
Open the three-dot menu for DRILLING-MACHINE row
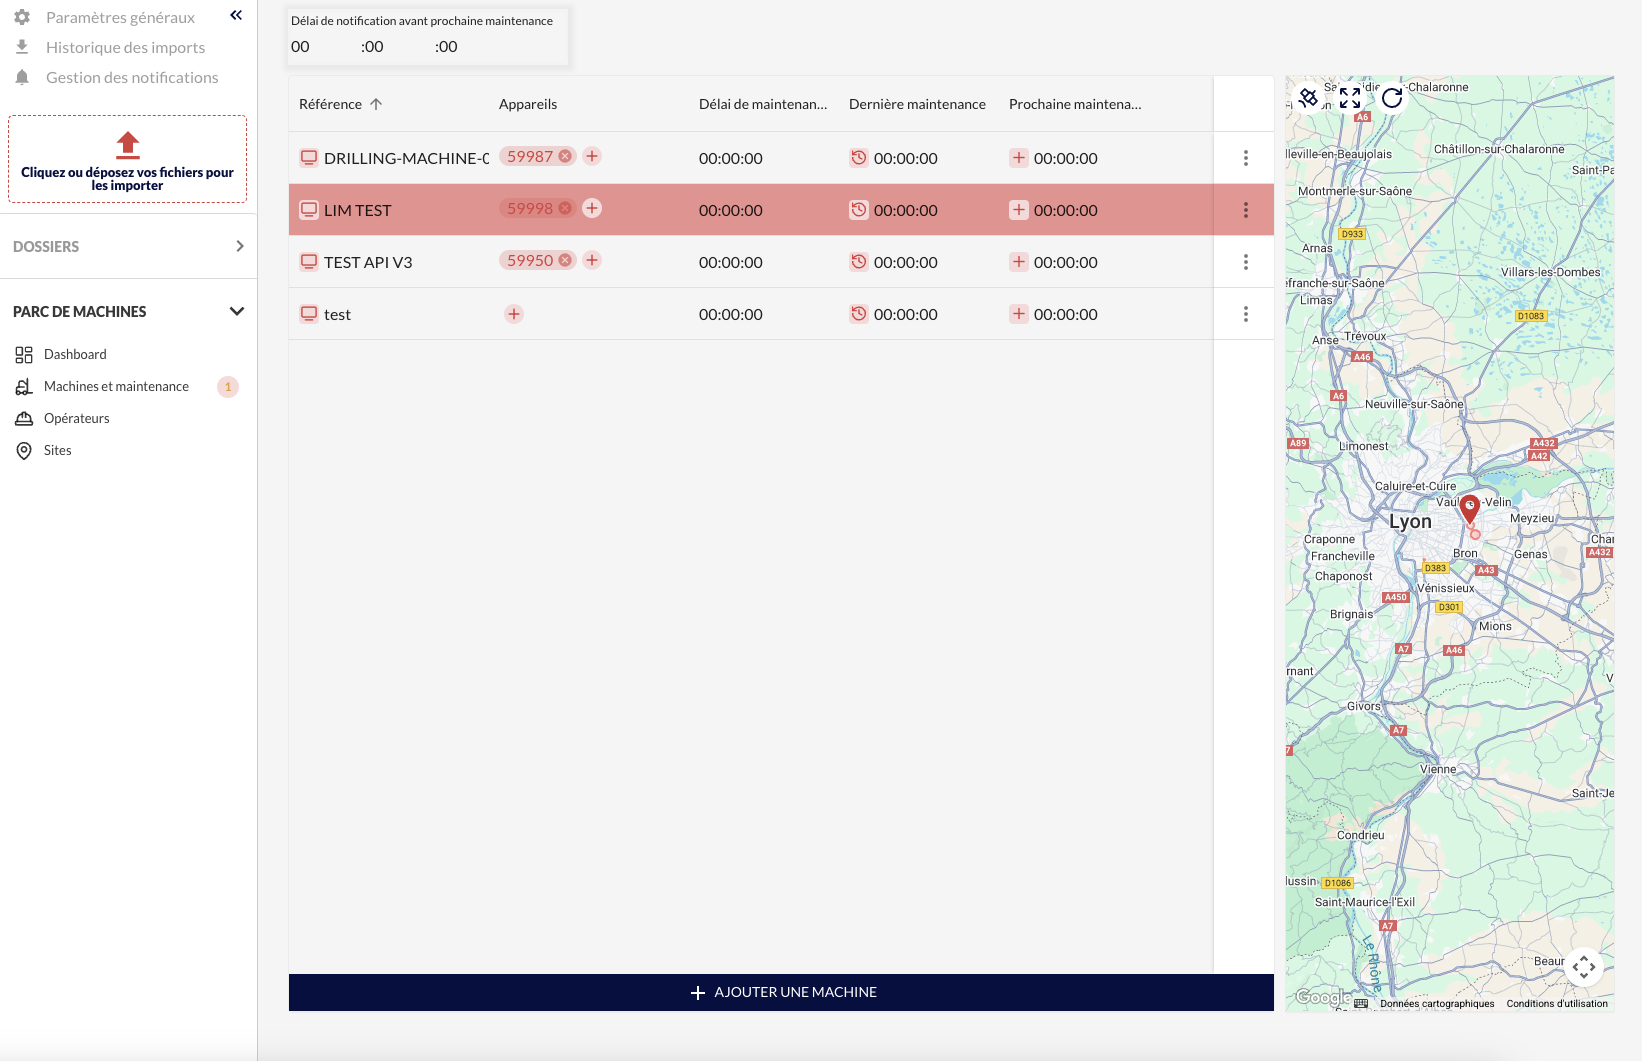pyautogui.click(x=1245, y=158)
